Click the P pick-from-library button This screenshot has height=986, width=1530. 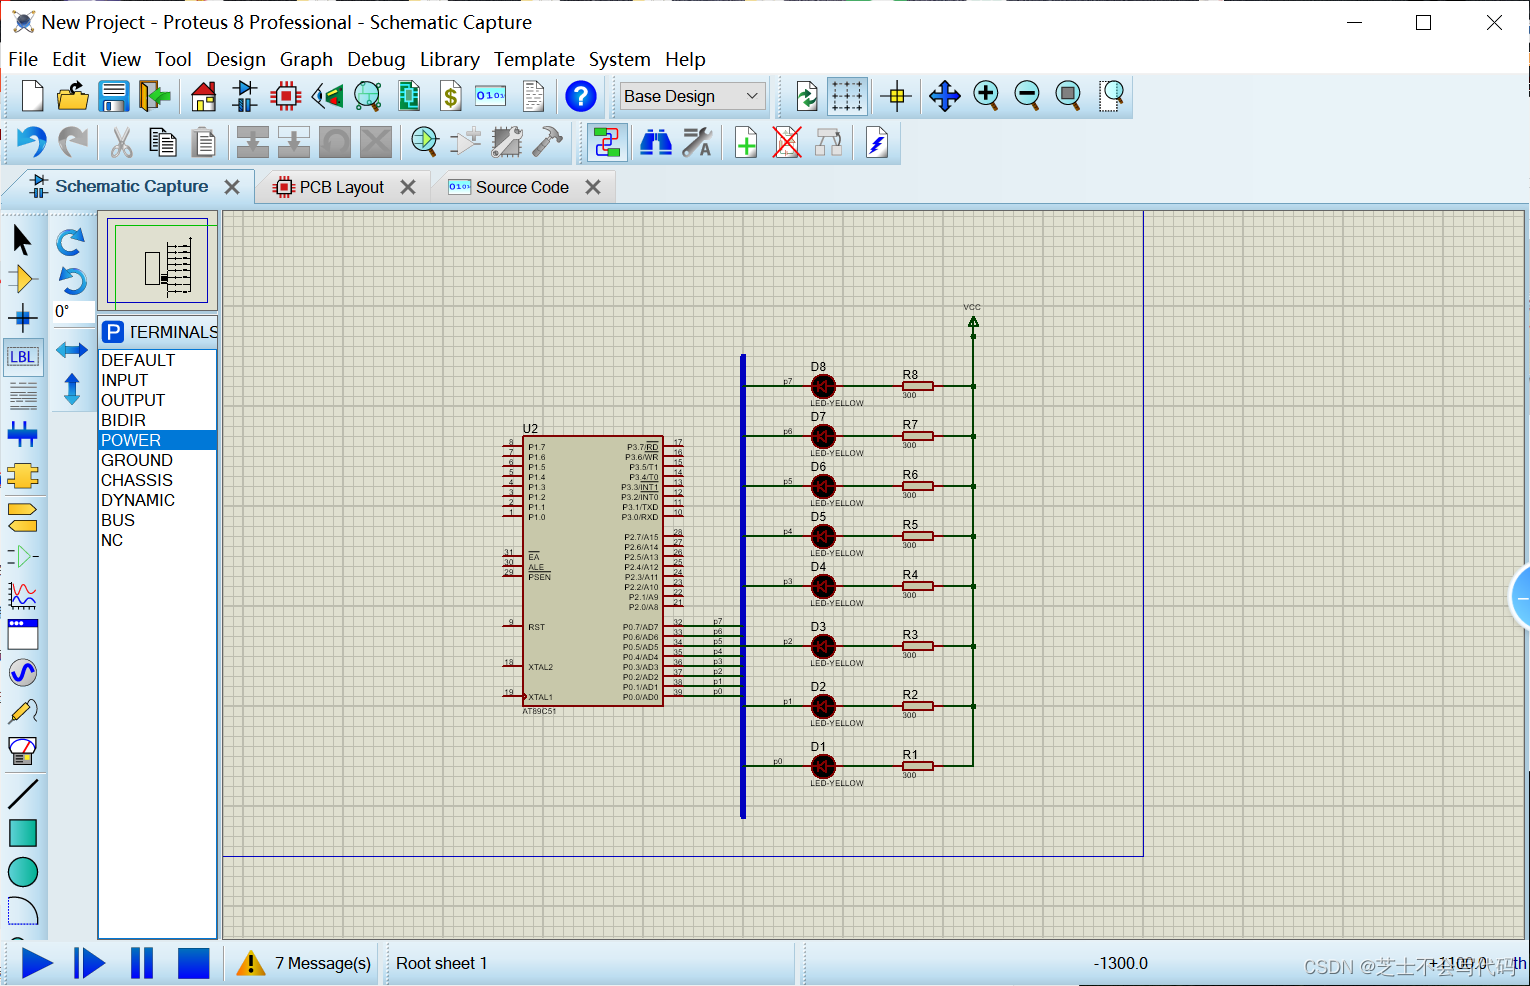[x=113, y=332]
